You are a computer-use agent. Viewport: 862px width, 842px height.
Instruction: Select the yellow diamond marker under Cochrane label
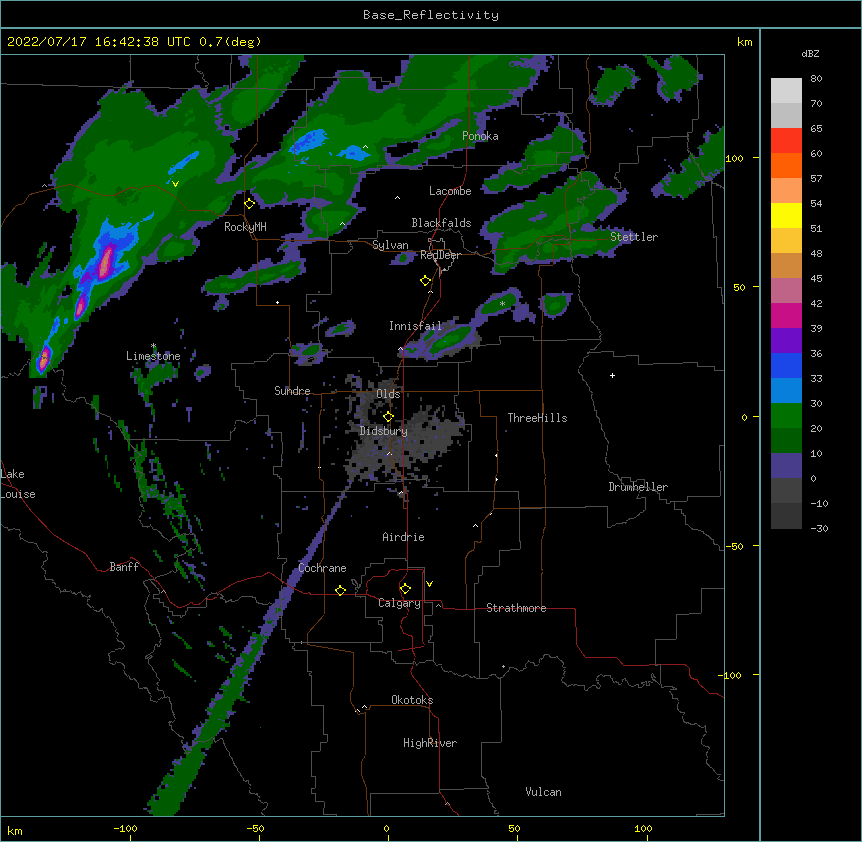click(x=340, y=590)
